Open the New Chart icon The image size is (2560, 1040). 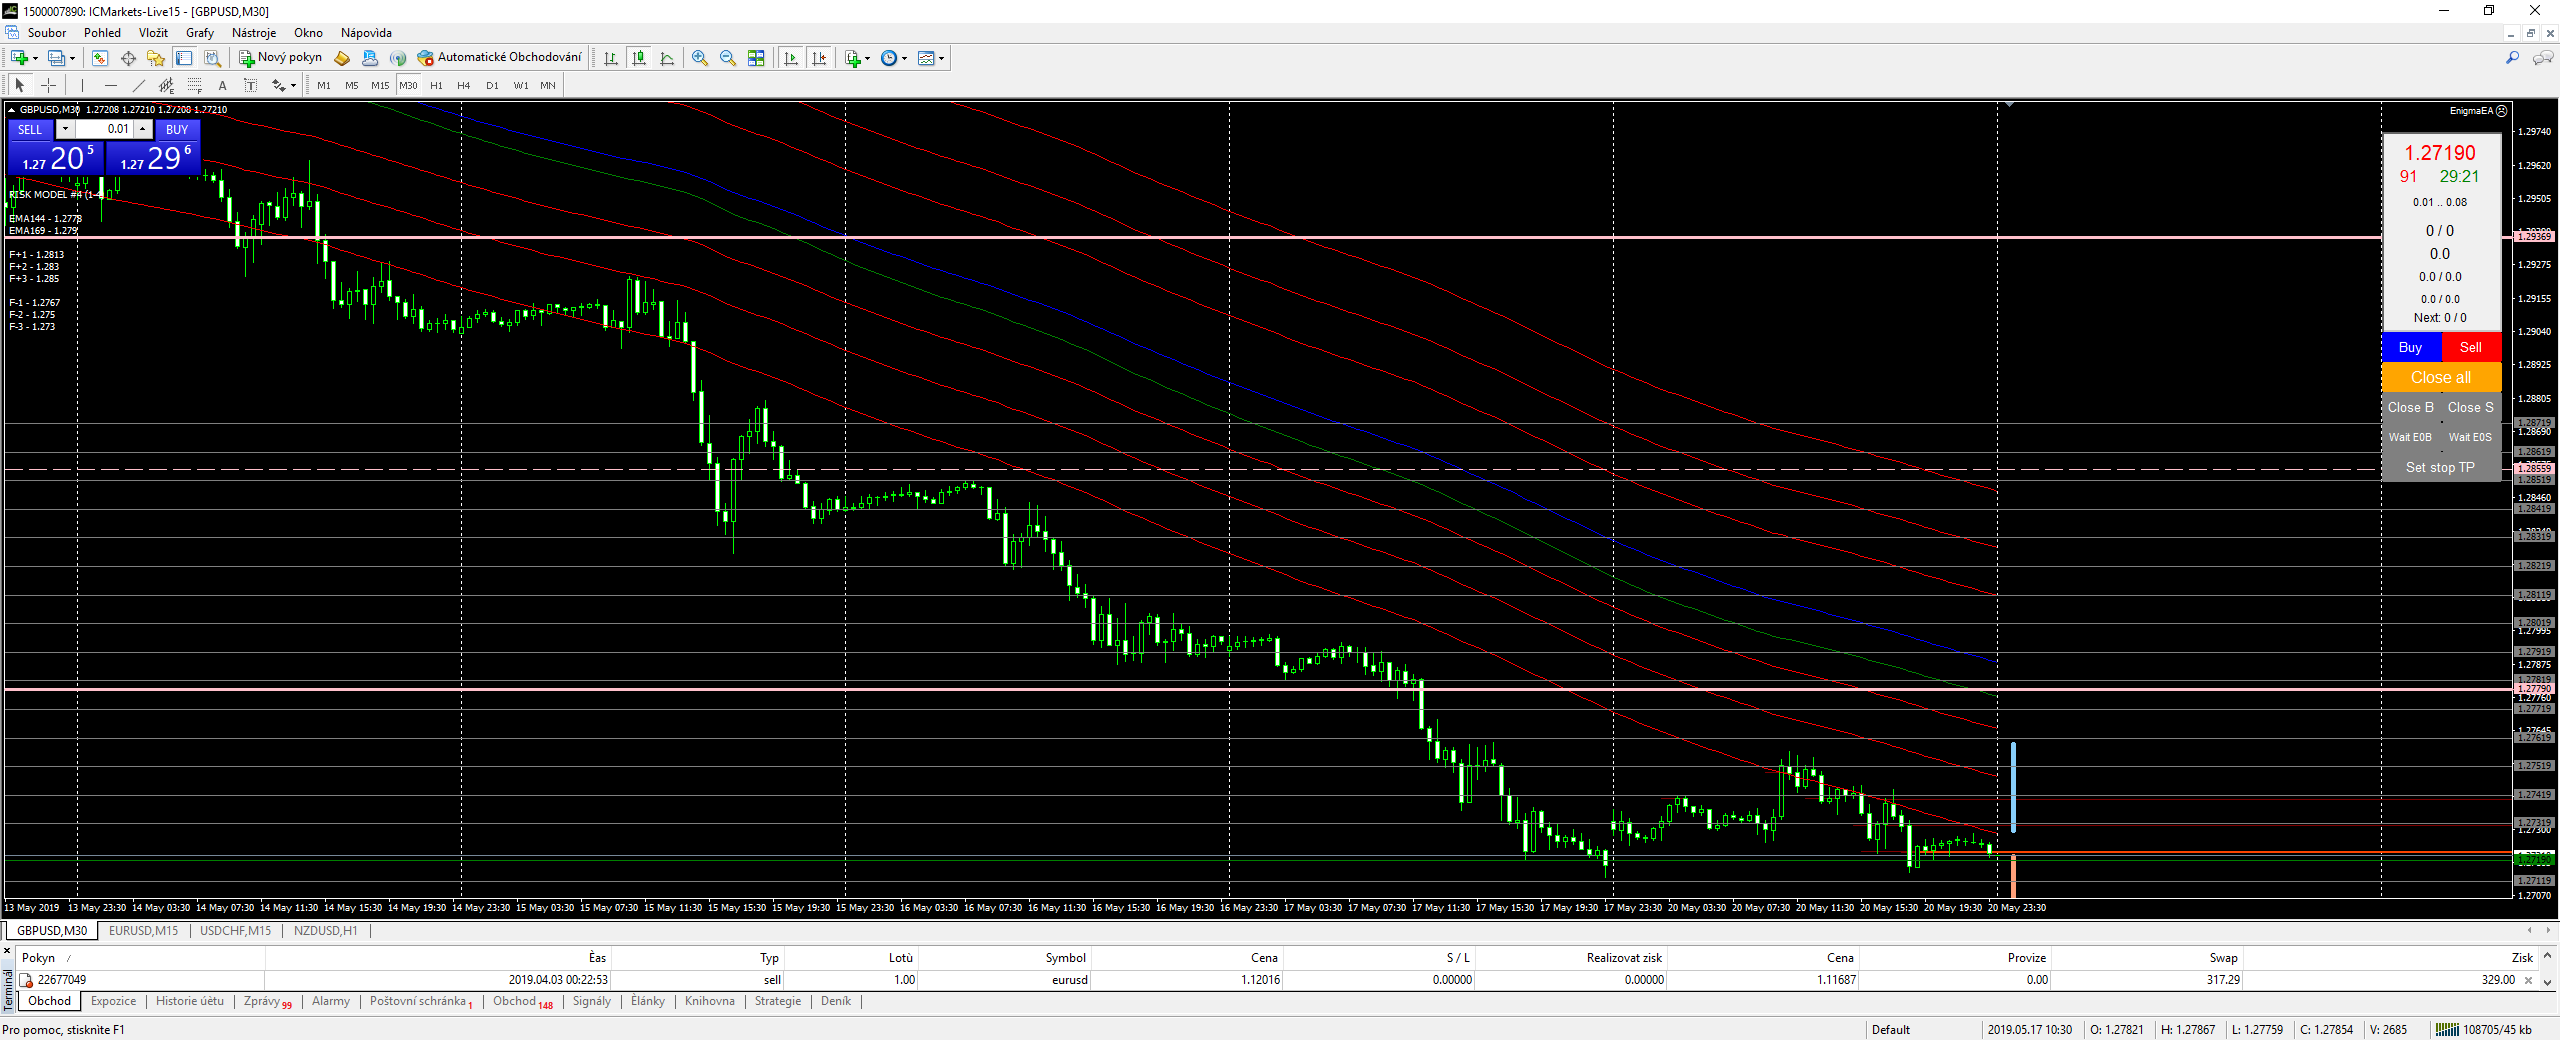(19, 58)
